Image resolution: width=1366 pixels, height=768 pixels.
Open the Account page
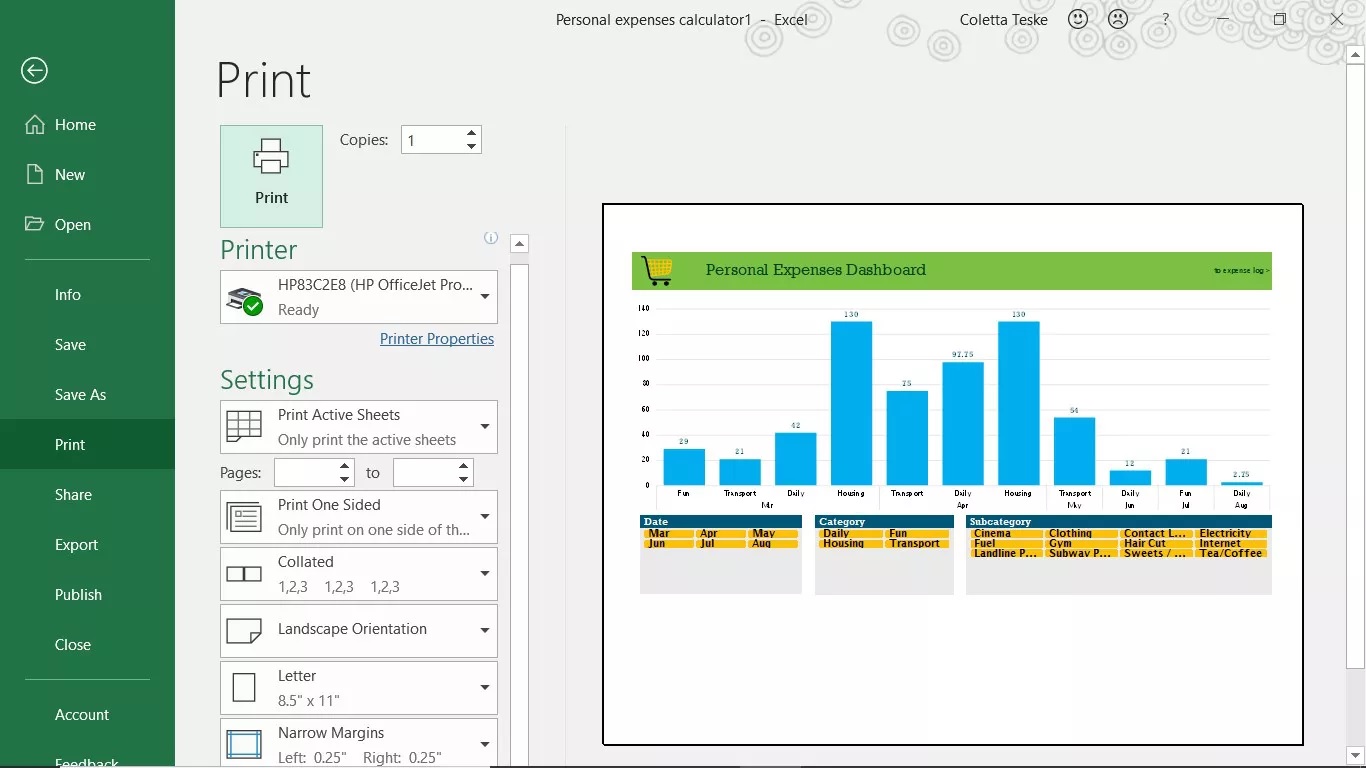pos(82,715)
